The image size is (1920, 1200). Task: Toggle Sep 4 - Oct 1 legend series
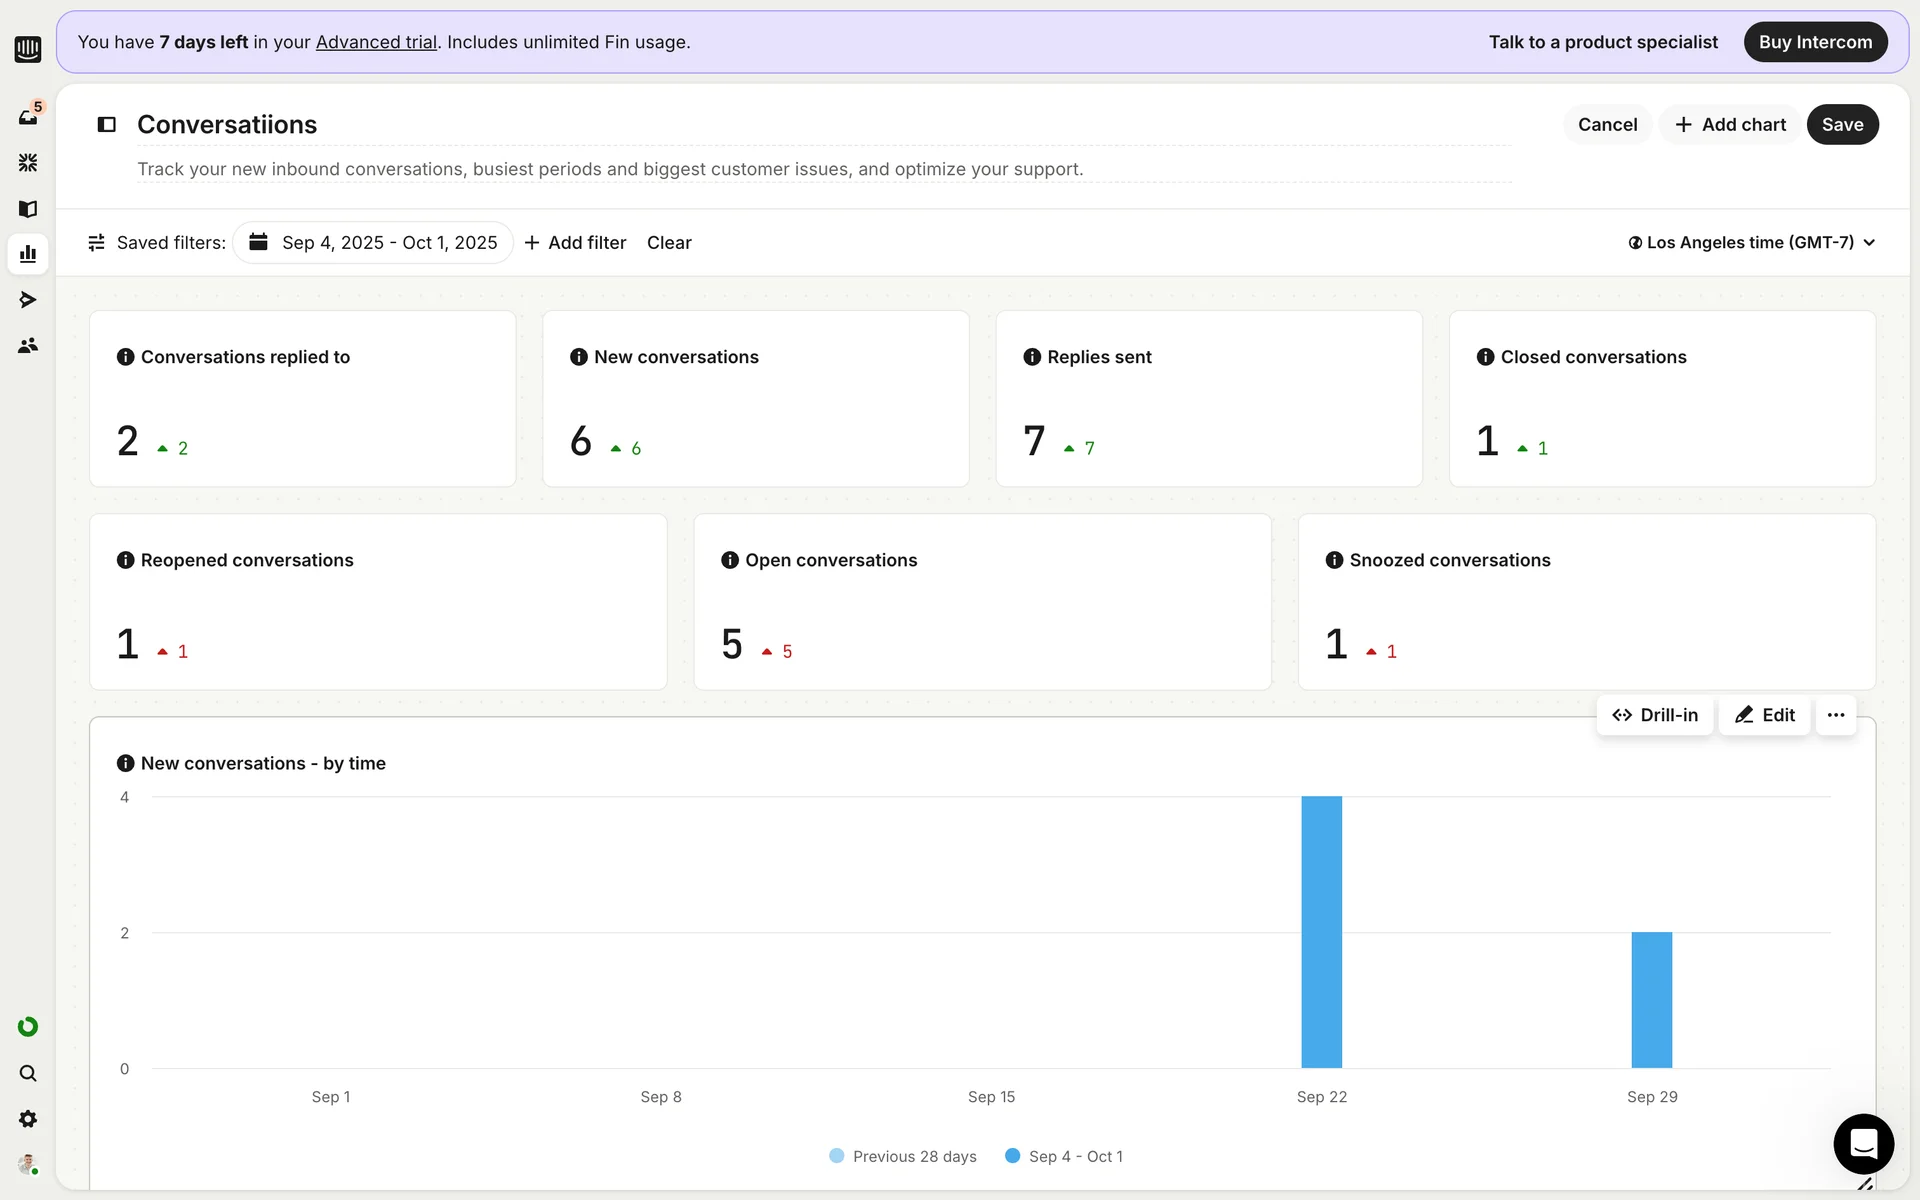coord(1064,1156)
